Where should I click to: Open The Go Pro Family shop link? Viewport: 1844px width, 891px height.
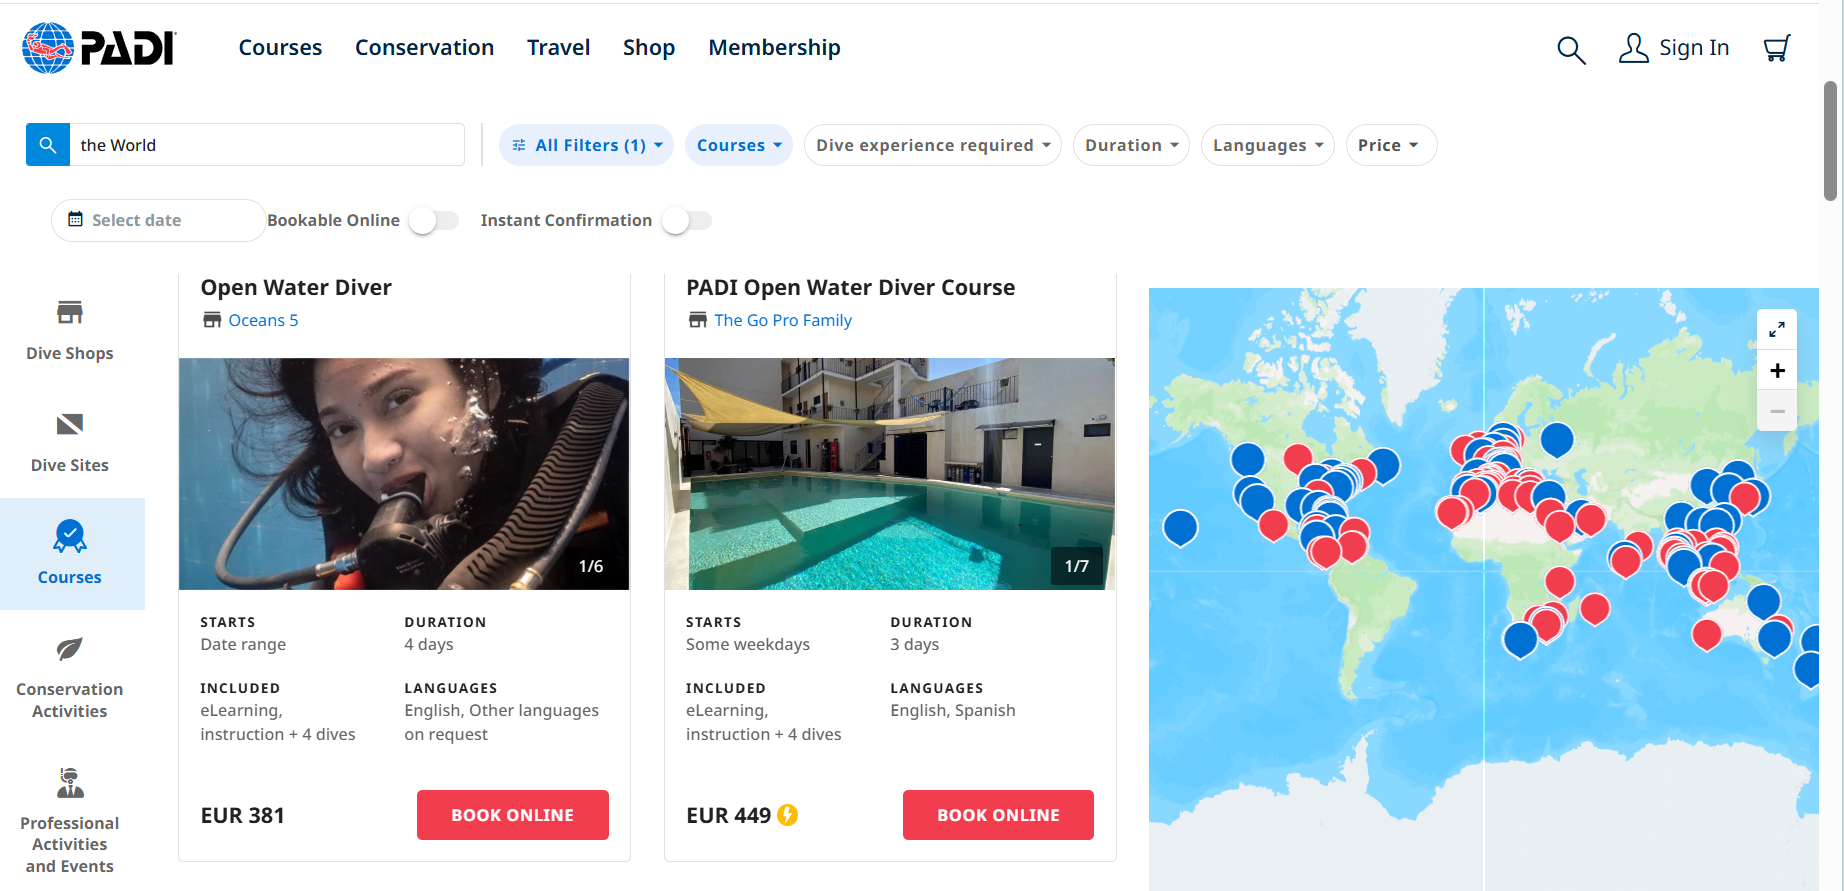[782, 320]
